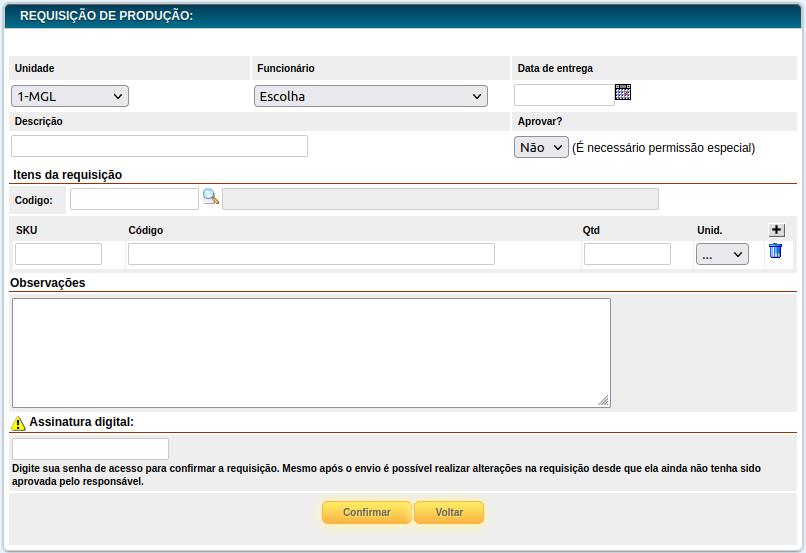Add a new item row with plus icon
Viewport: 806px width, 553px height.
point(776,230)
